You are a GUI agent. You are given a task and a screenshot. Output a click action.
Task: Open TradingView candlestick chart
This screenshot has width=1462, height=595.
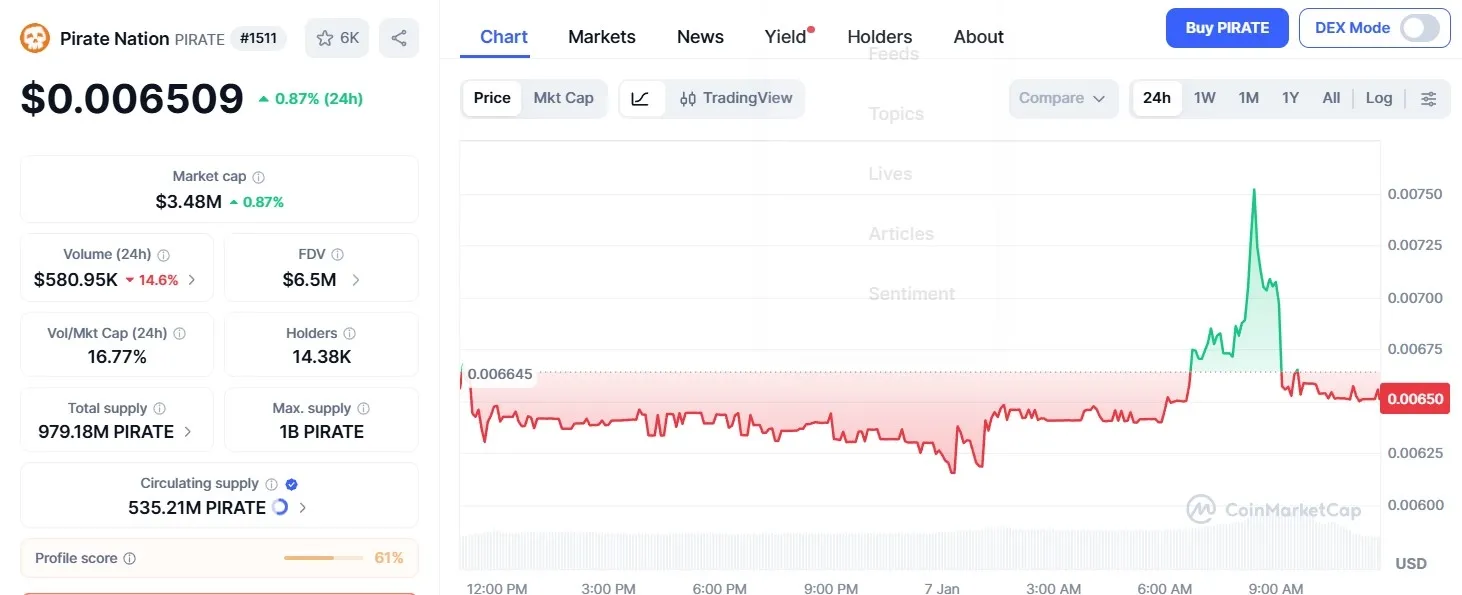(736, 98)
